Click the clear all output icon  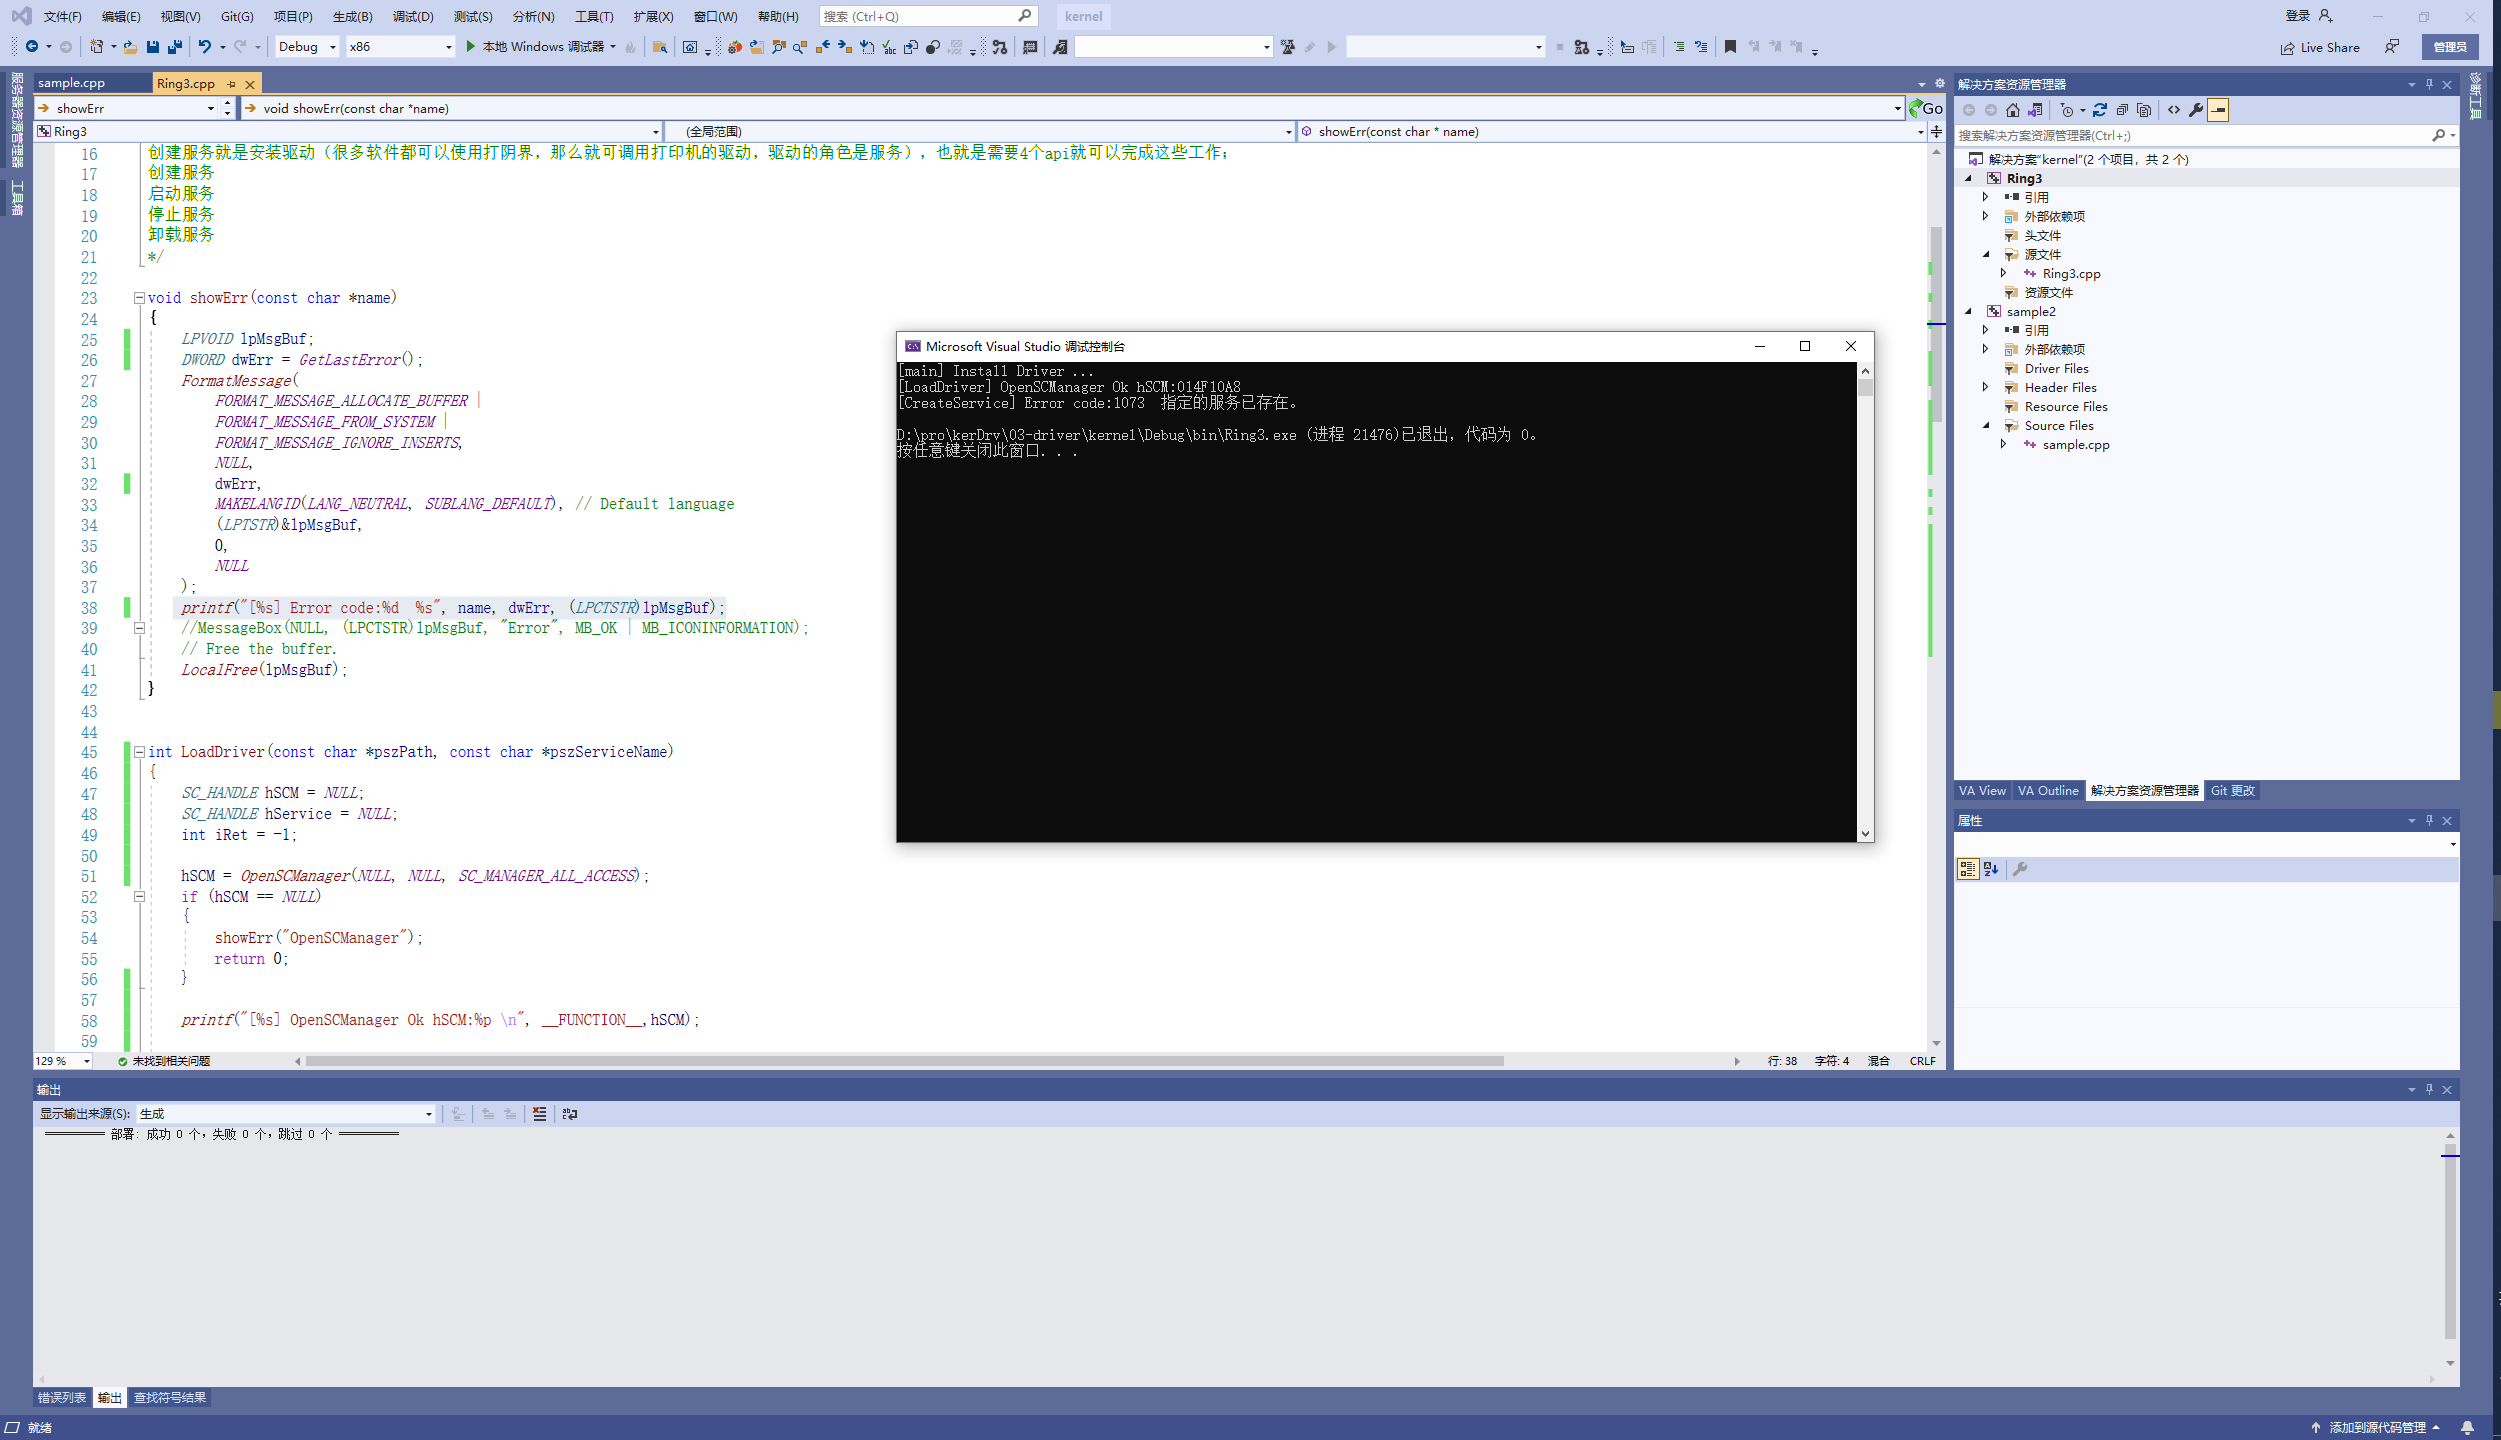[539, 1114]
